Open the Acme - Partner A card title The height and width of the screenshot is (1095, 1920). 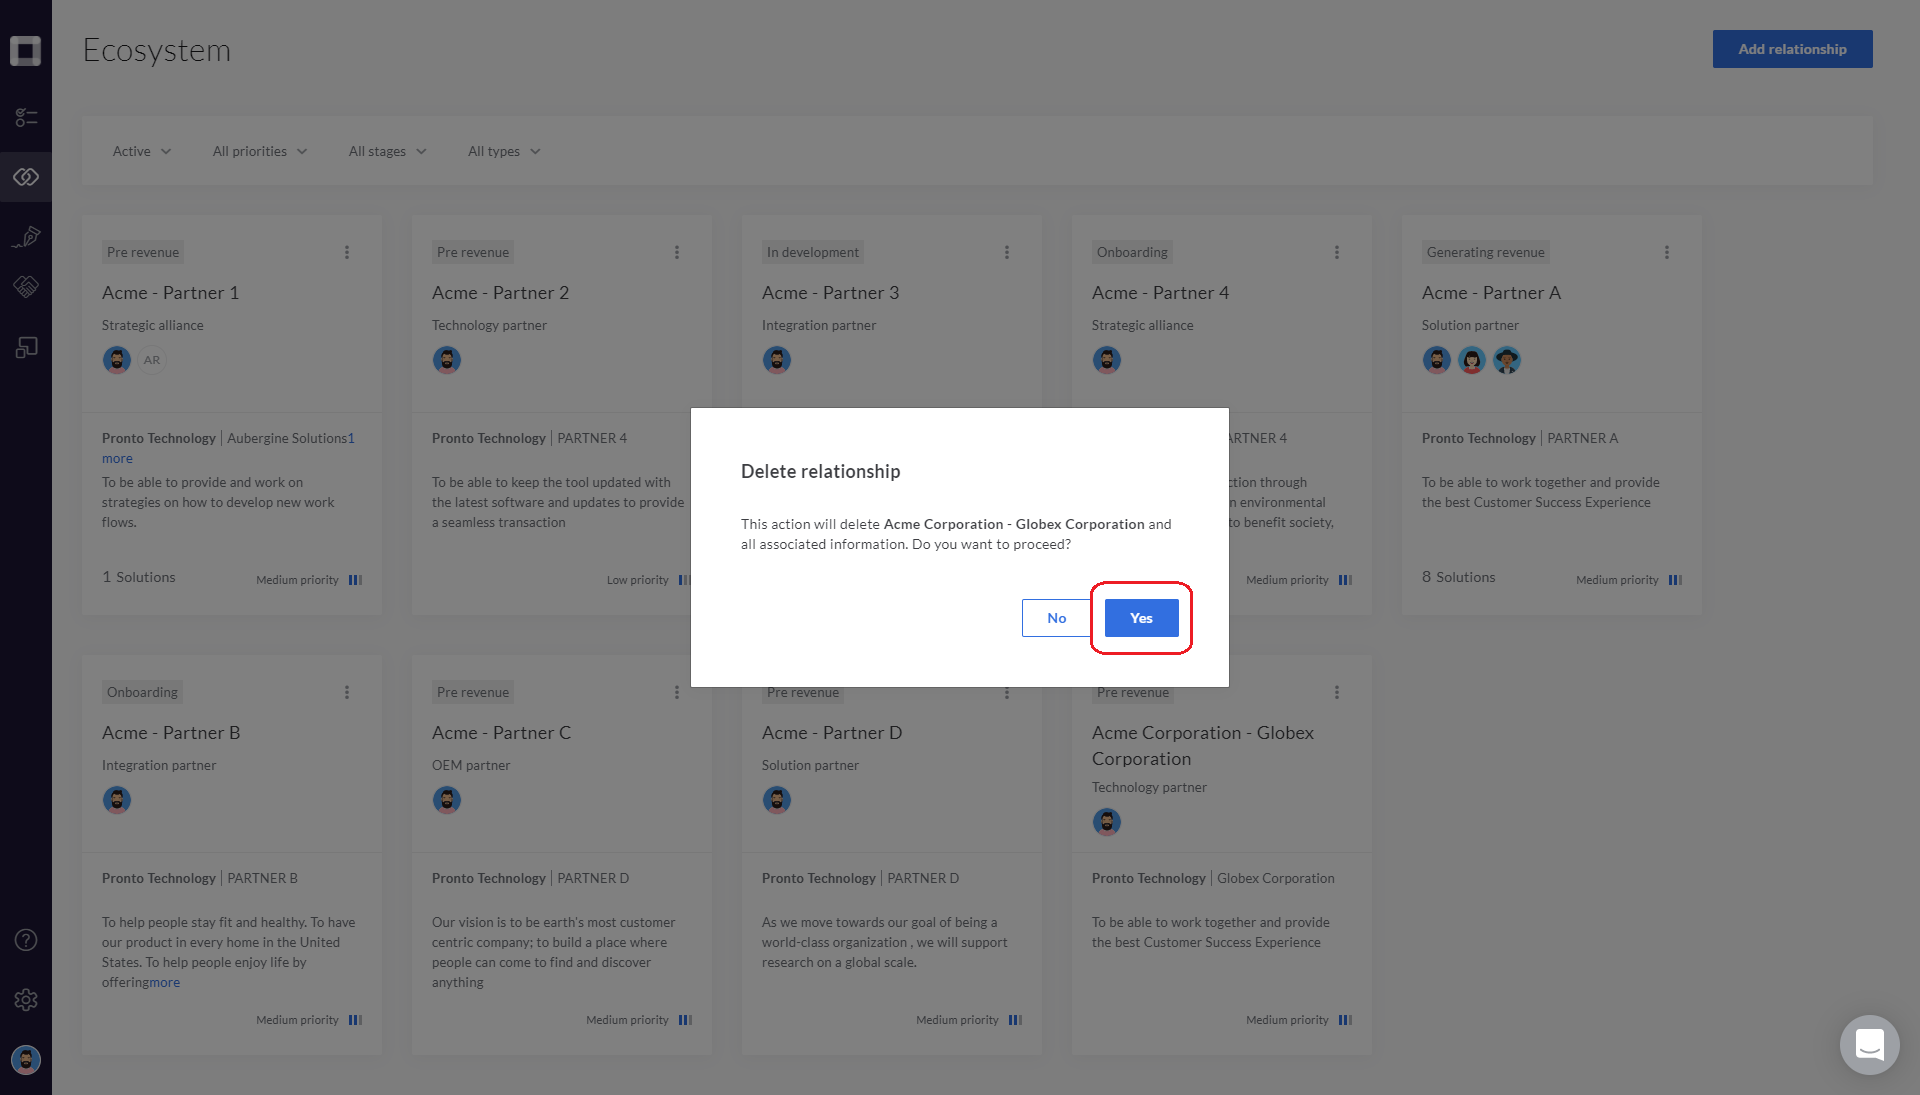(x=1492, y=293)
